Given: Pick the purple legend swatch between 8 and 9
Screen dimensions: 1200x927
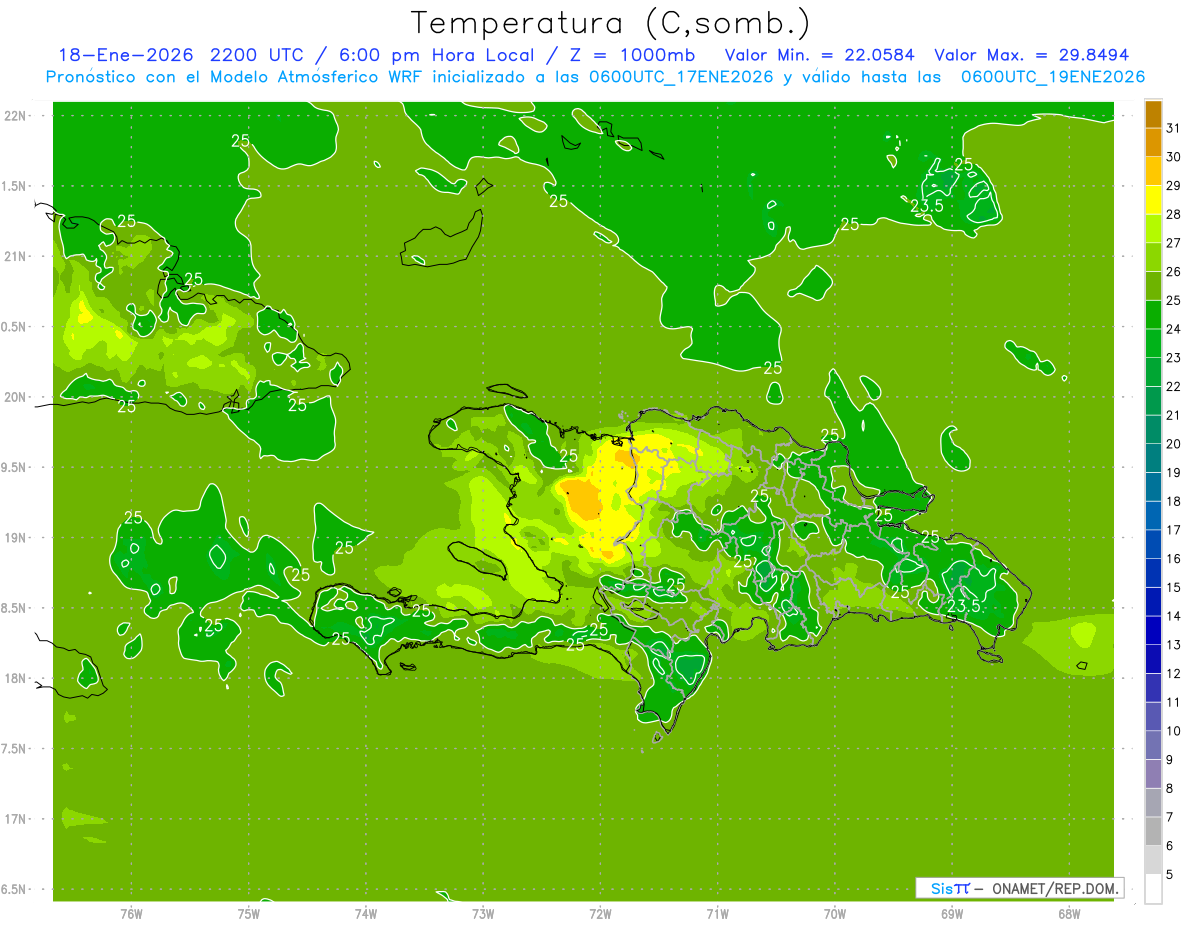Looking at the screenshot, I should pyautogui.click(x=1153, y=774).
